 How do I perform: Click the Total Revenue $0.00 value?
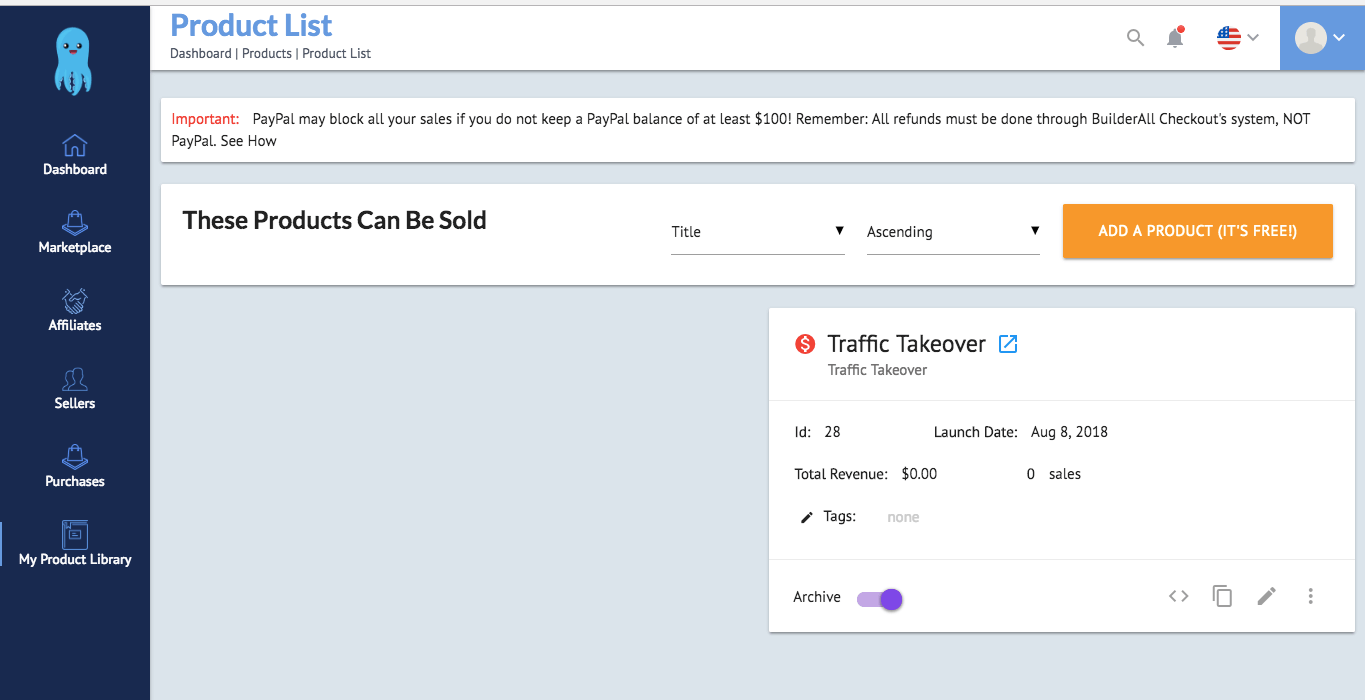point(919,474)
